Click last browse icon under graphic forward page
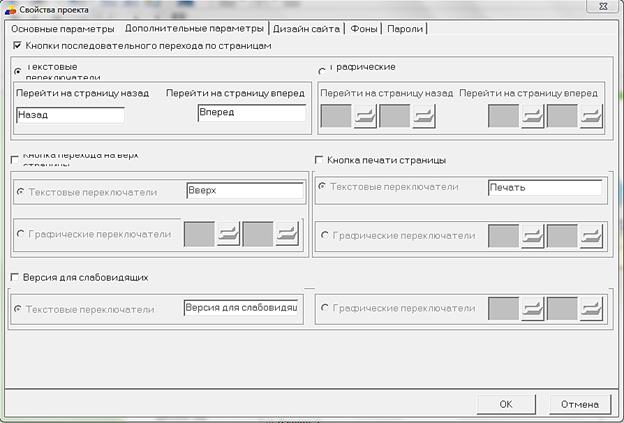The image size is (624, 423). click(x=592, y=116)
